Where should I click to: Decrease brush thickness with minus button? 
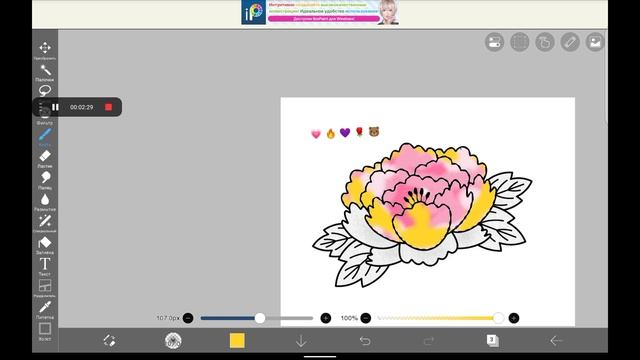(188, 318)
